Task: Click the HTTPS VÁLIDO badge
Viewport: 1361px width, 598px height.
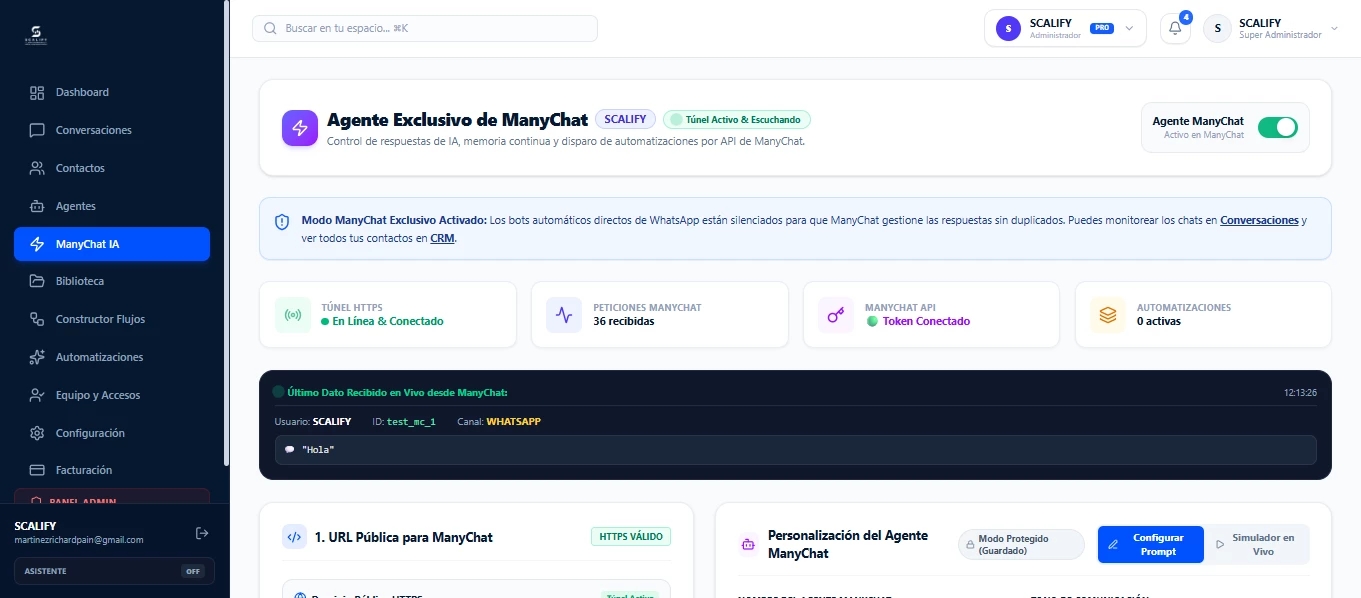Action: [631, 537]
